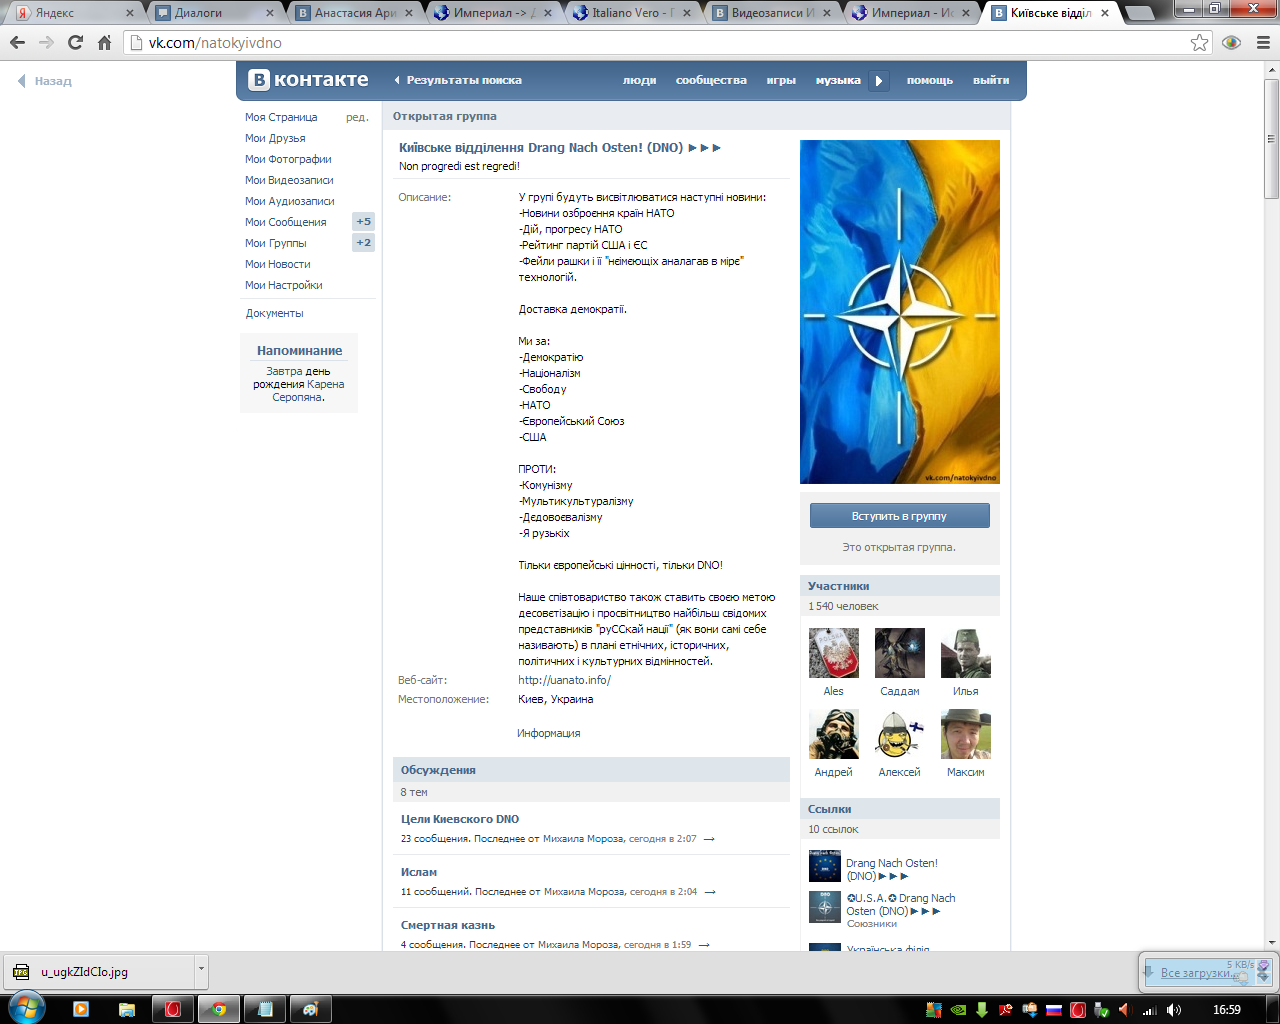Screen dimensions: 1280x1024
Task: Open http://uanato.info/ website link
Action: coord(564,680)
